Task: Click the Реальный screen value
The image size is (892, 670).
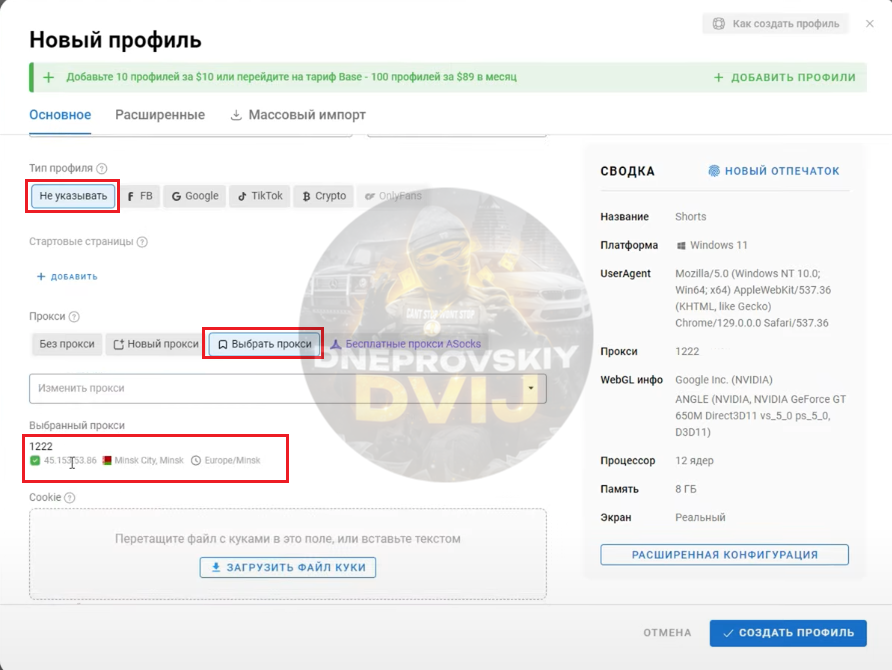Action: click(700, 518)
